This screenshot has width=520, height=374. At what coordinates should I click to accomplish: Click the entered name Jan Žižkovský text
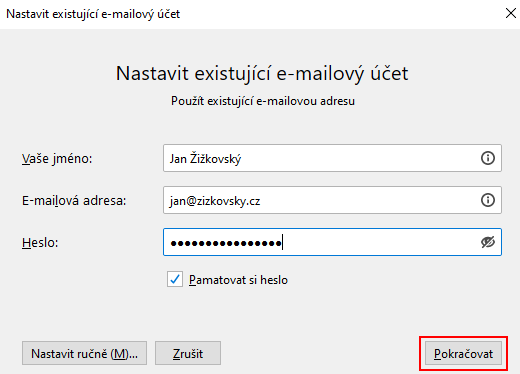[x=205, y=159]
